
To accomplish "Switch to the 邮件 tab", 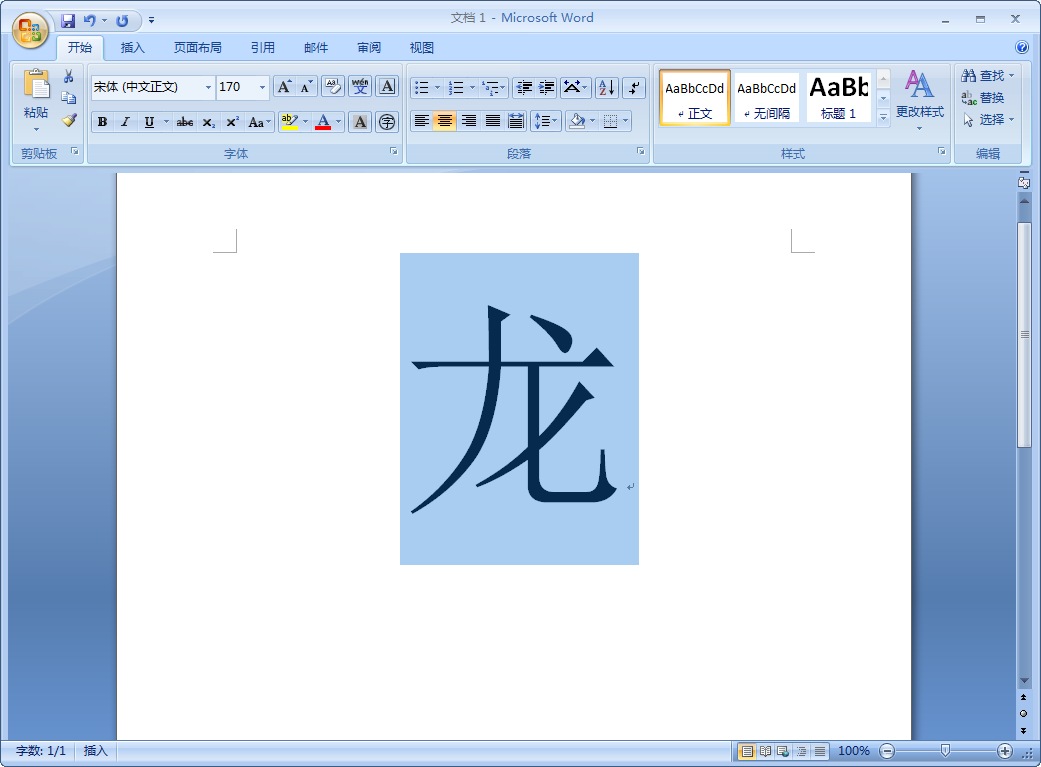I will tap(315, 48).
